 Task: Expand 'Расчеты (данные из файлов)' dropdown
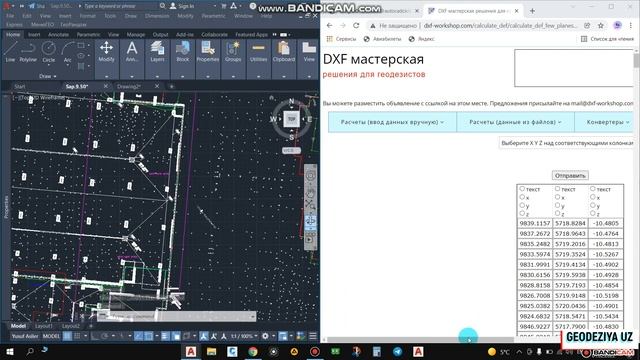tap(515, 122)
